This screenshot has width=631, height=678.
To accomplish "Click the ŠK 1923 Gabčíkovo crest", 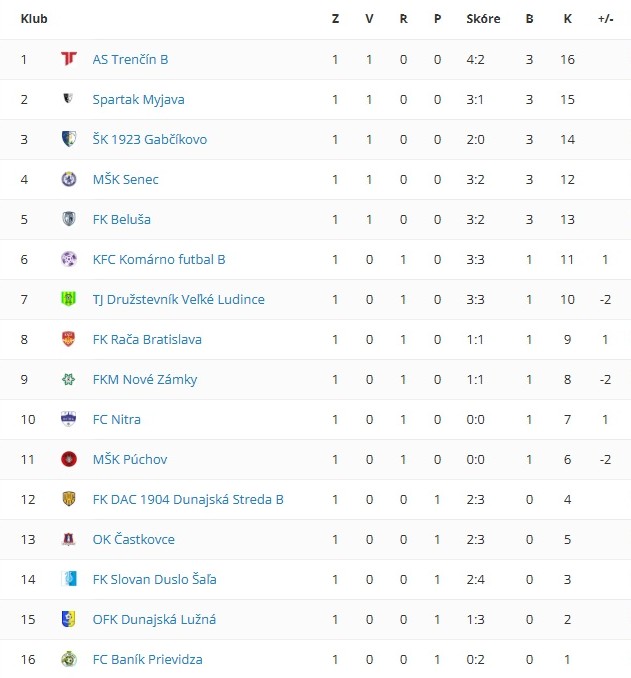I will [69, 139].
